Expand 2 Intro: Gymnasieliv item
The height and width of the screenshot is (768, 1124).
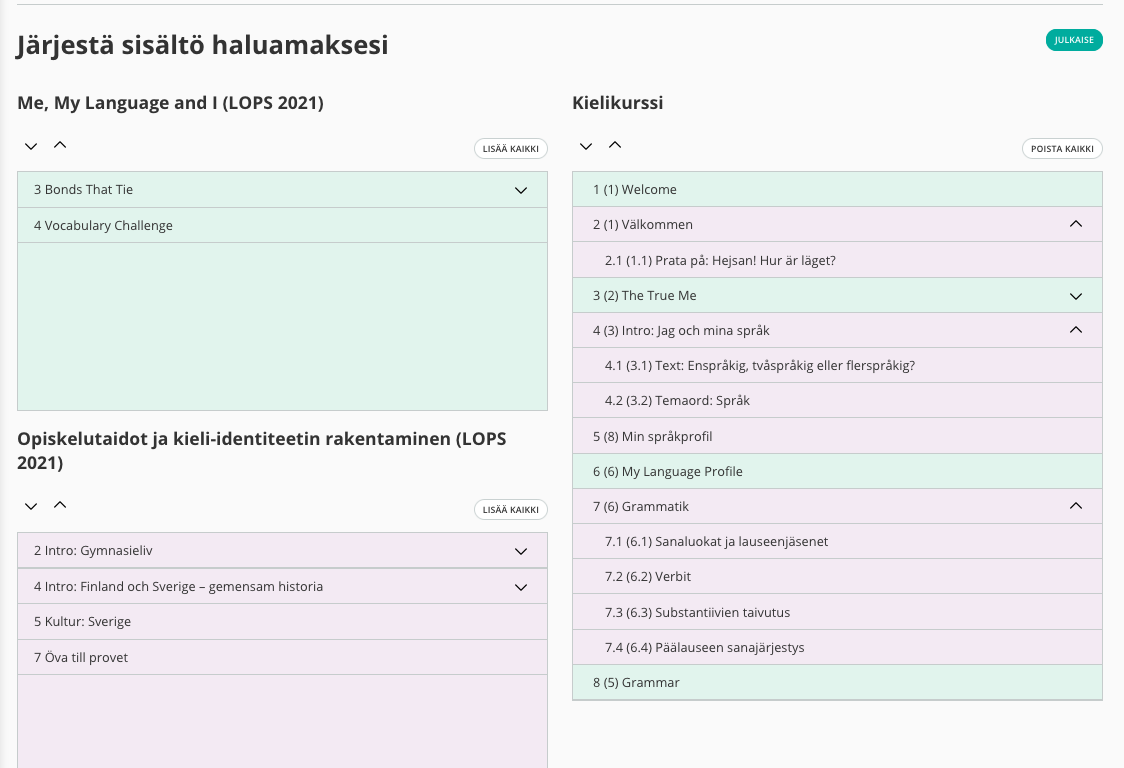[520, 551]
